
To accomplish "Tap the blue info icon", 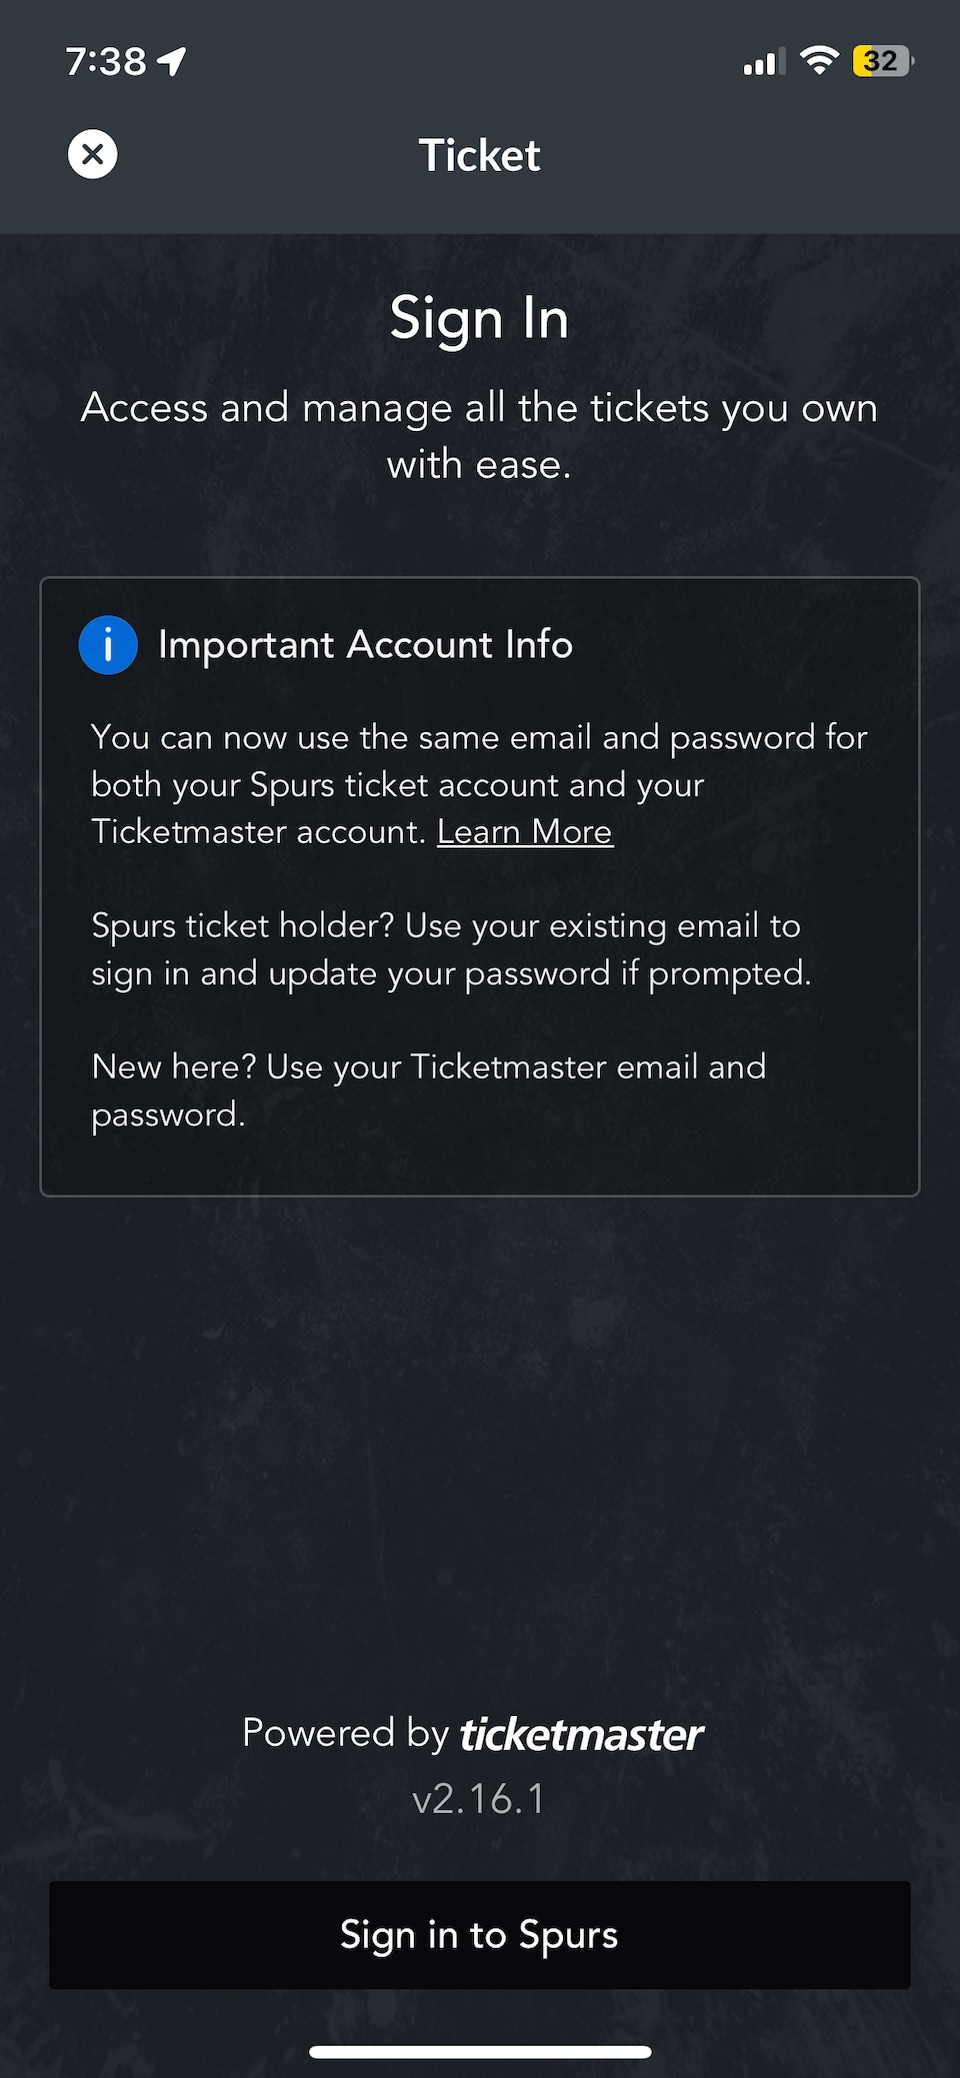I will [x=108, y=644].
